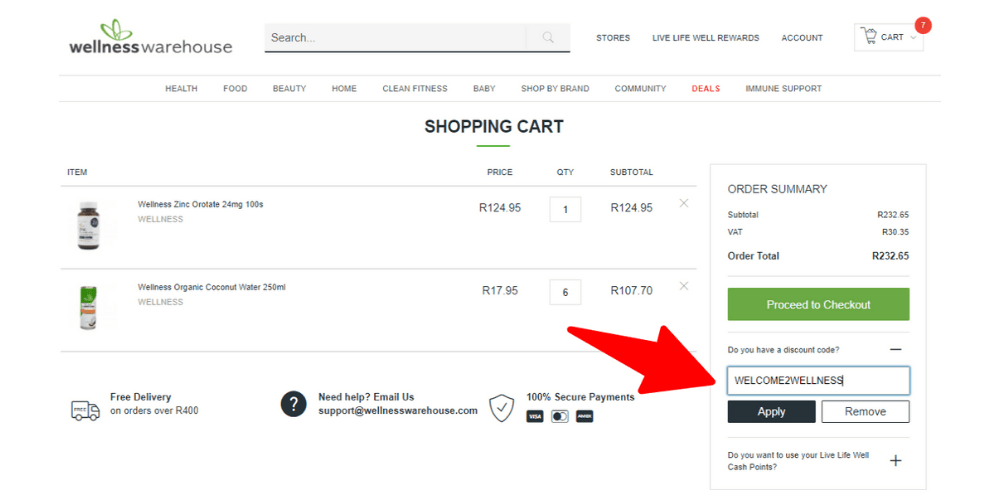
Task: Click the free delivery truck icon
Action: [x=85, y=411]
